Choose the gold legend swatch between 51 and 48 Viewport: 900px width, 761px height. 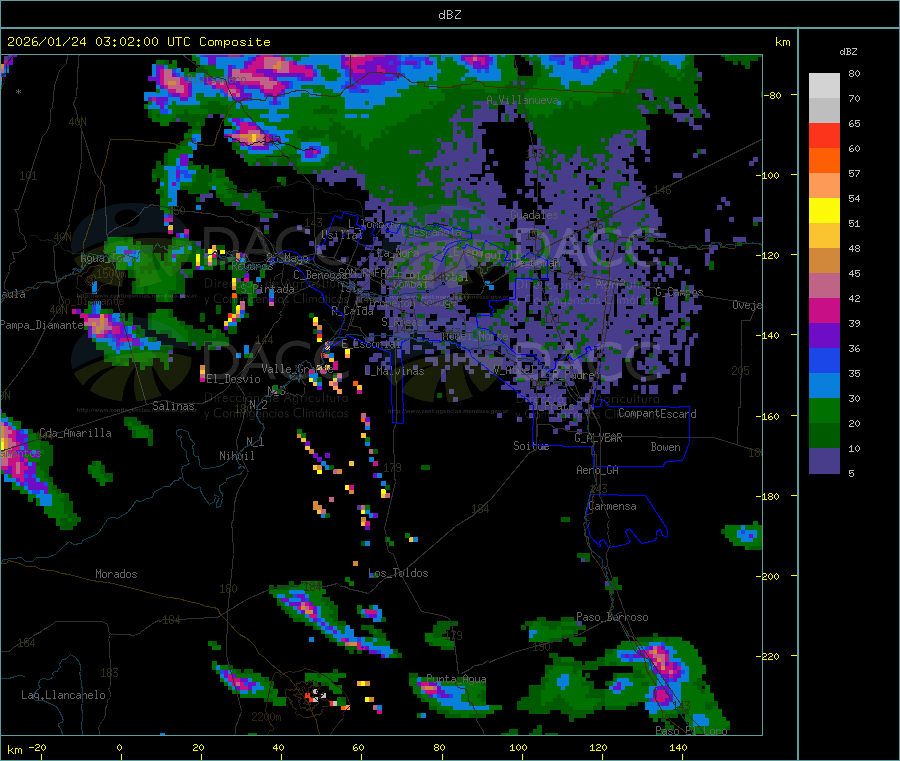[x=824, y=236]
